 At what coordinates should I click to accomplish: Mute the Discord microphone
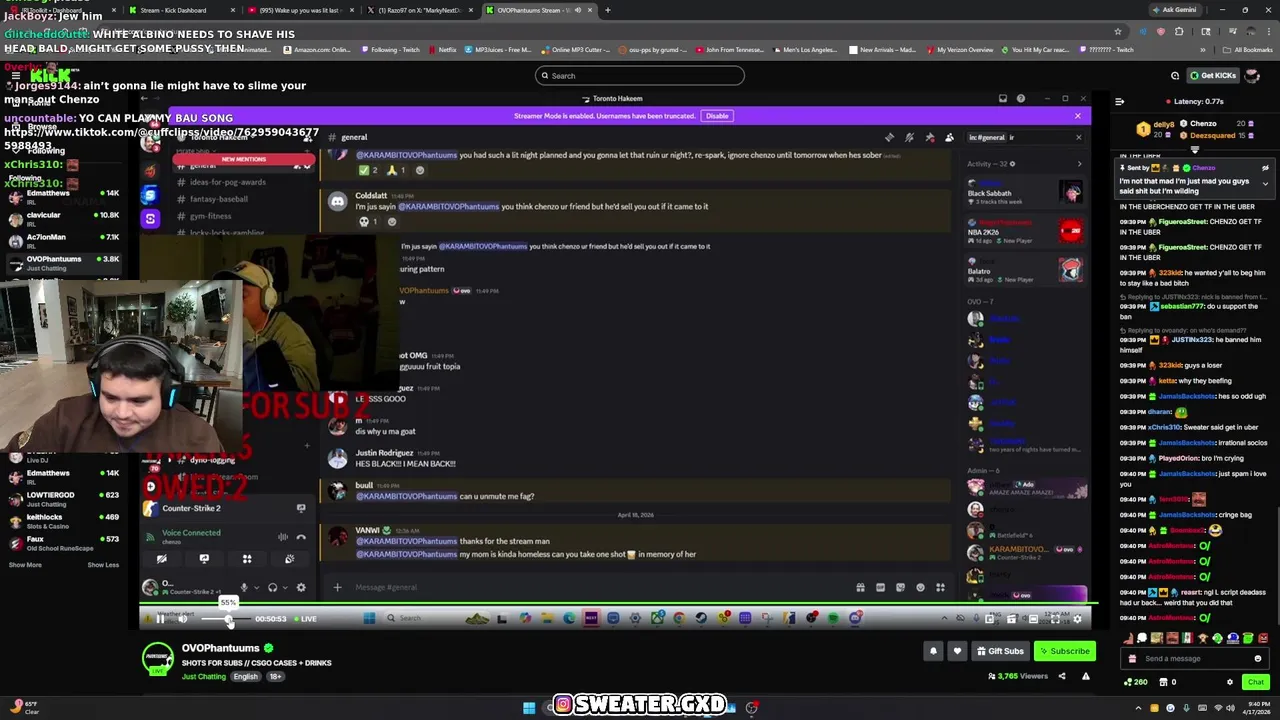pyautogui.click(x=244, y=588)
